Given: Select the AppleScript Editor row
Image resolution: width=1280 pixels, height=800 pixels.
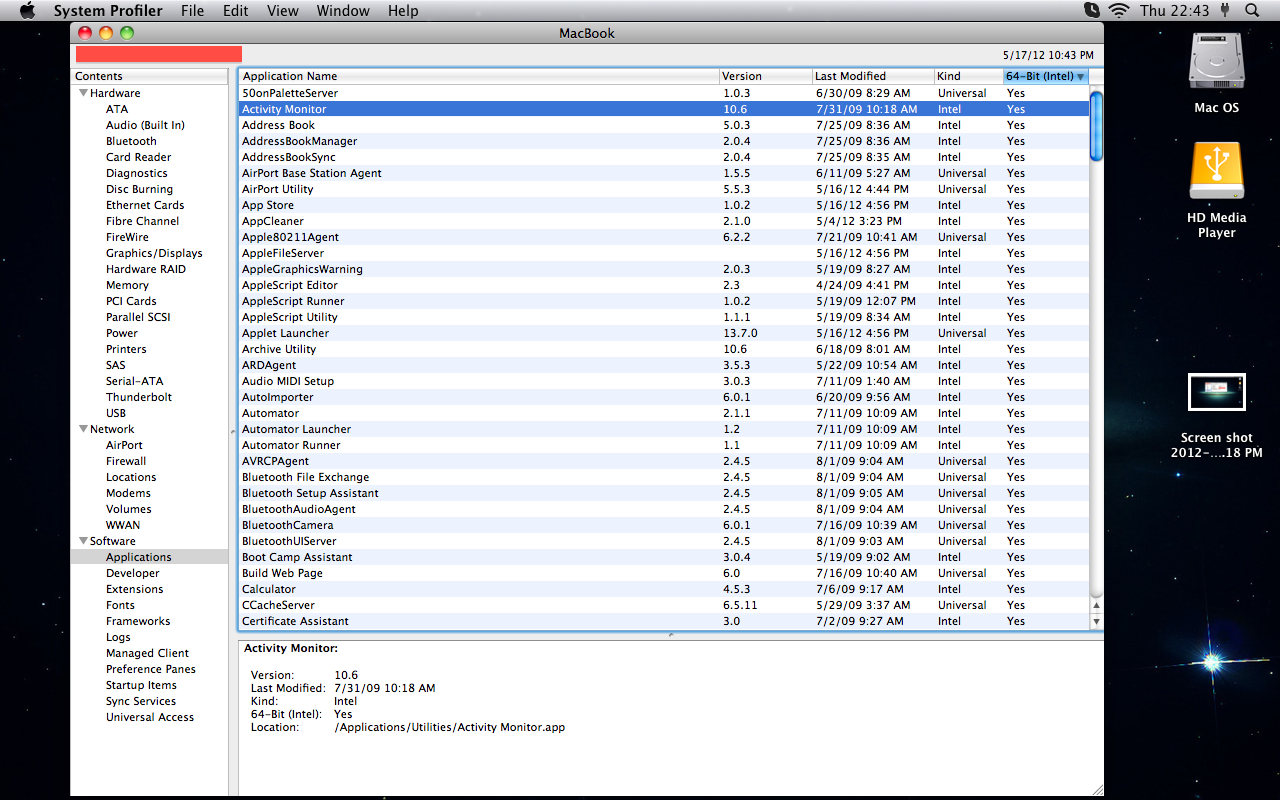Looking at the screenshot, I should pos(664,285).
